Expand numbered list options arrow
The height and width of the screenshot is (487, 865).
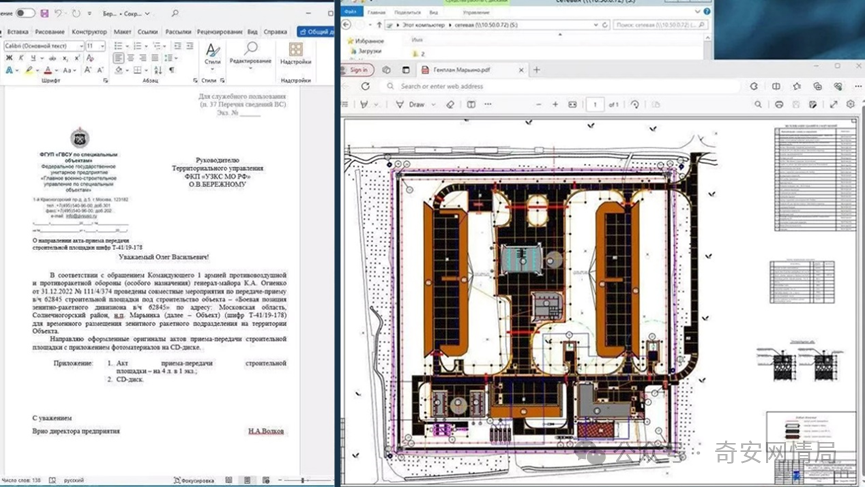(x=146, y=46)
